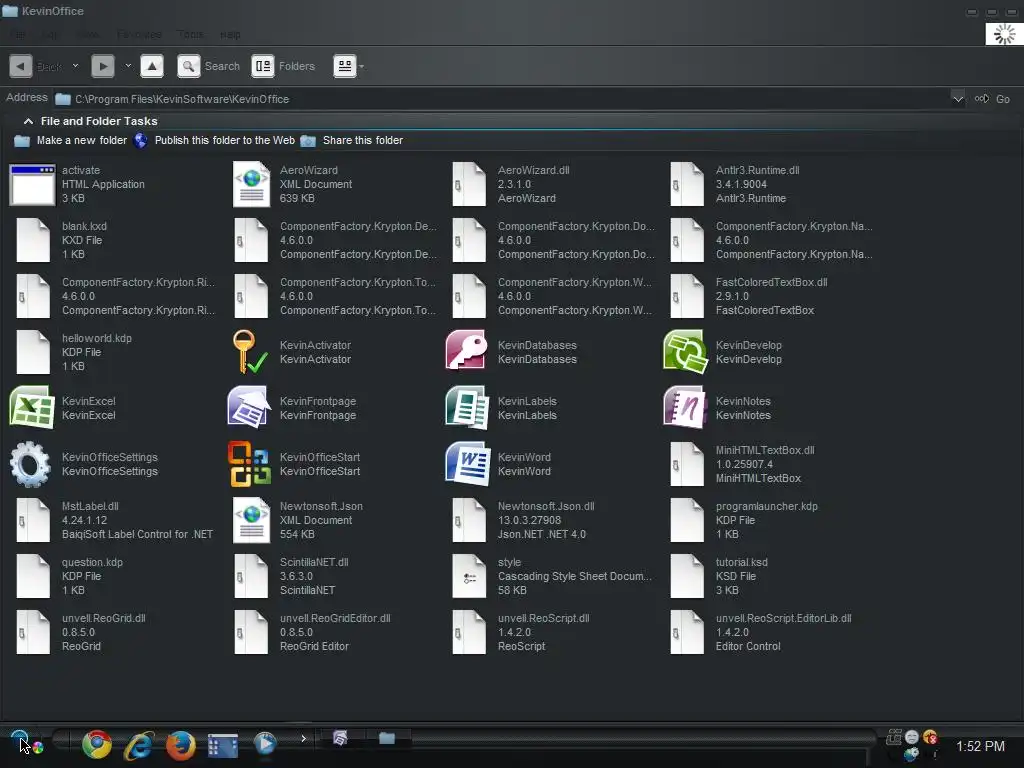Viewport: 1024px width, 768px height.
Task: Launch KevinDatabases from its icon
Action: coord(468,351)
